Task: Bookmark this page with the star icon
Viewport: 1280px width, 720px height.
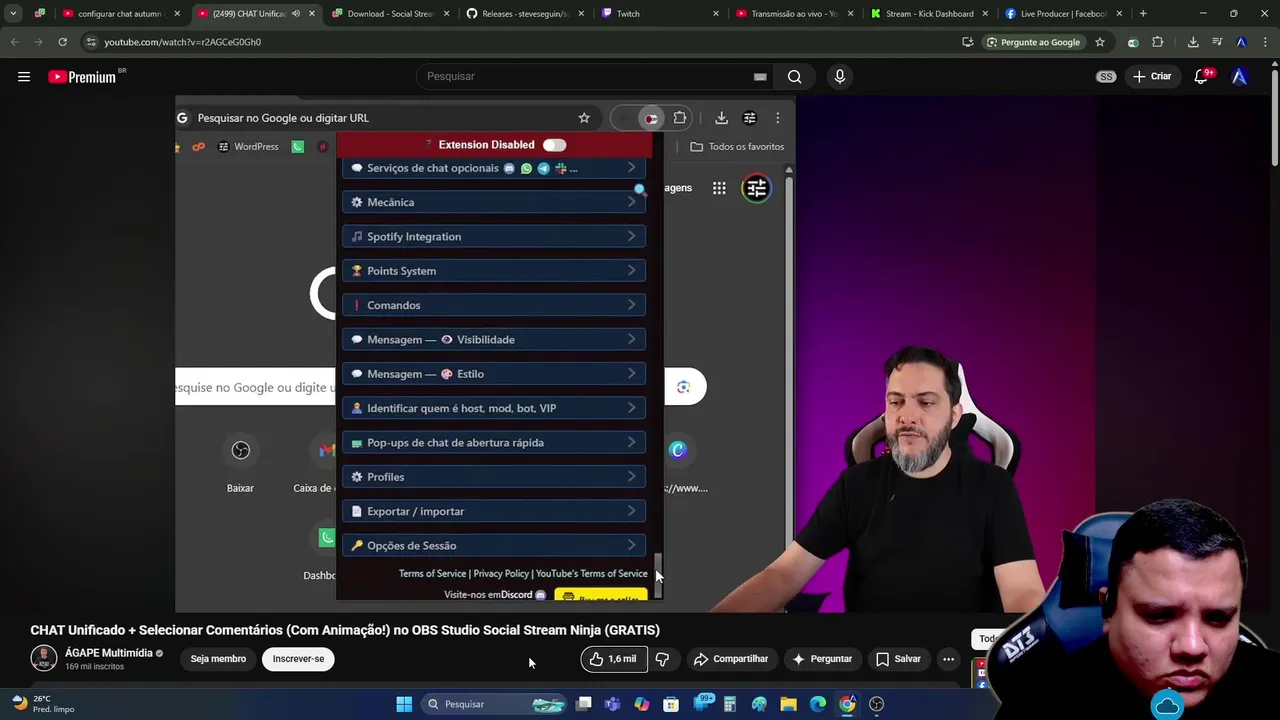Action: pos(1100,42)
